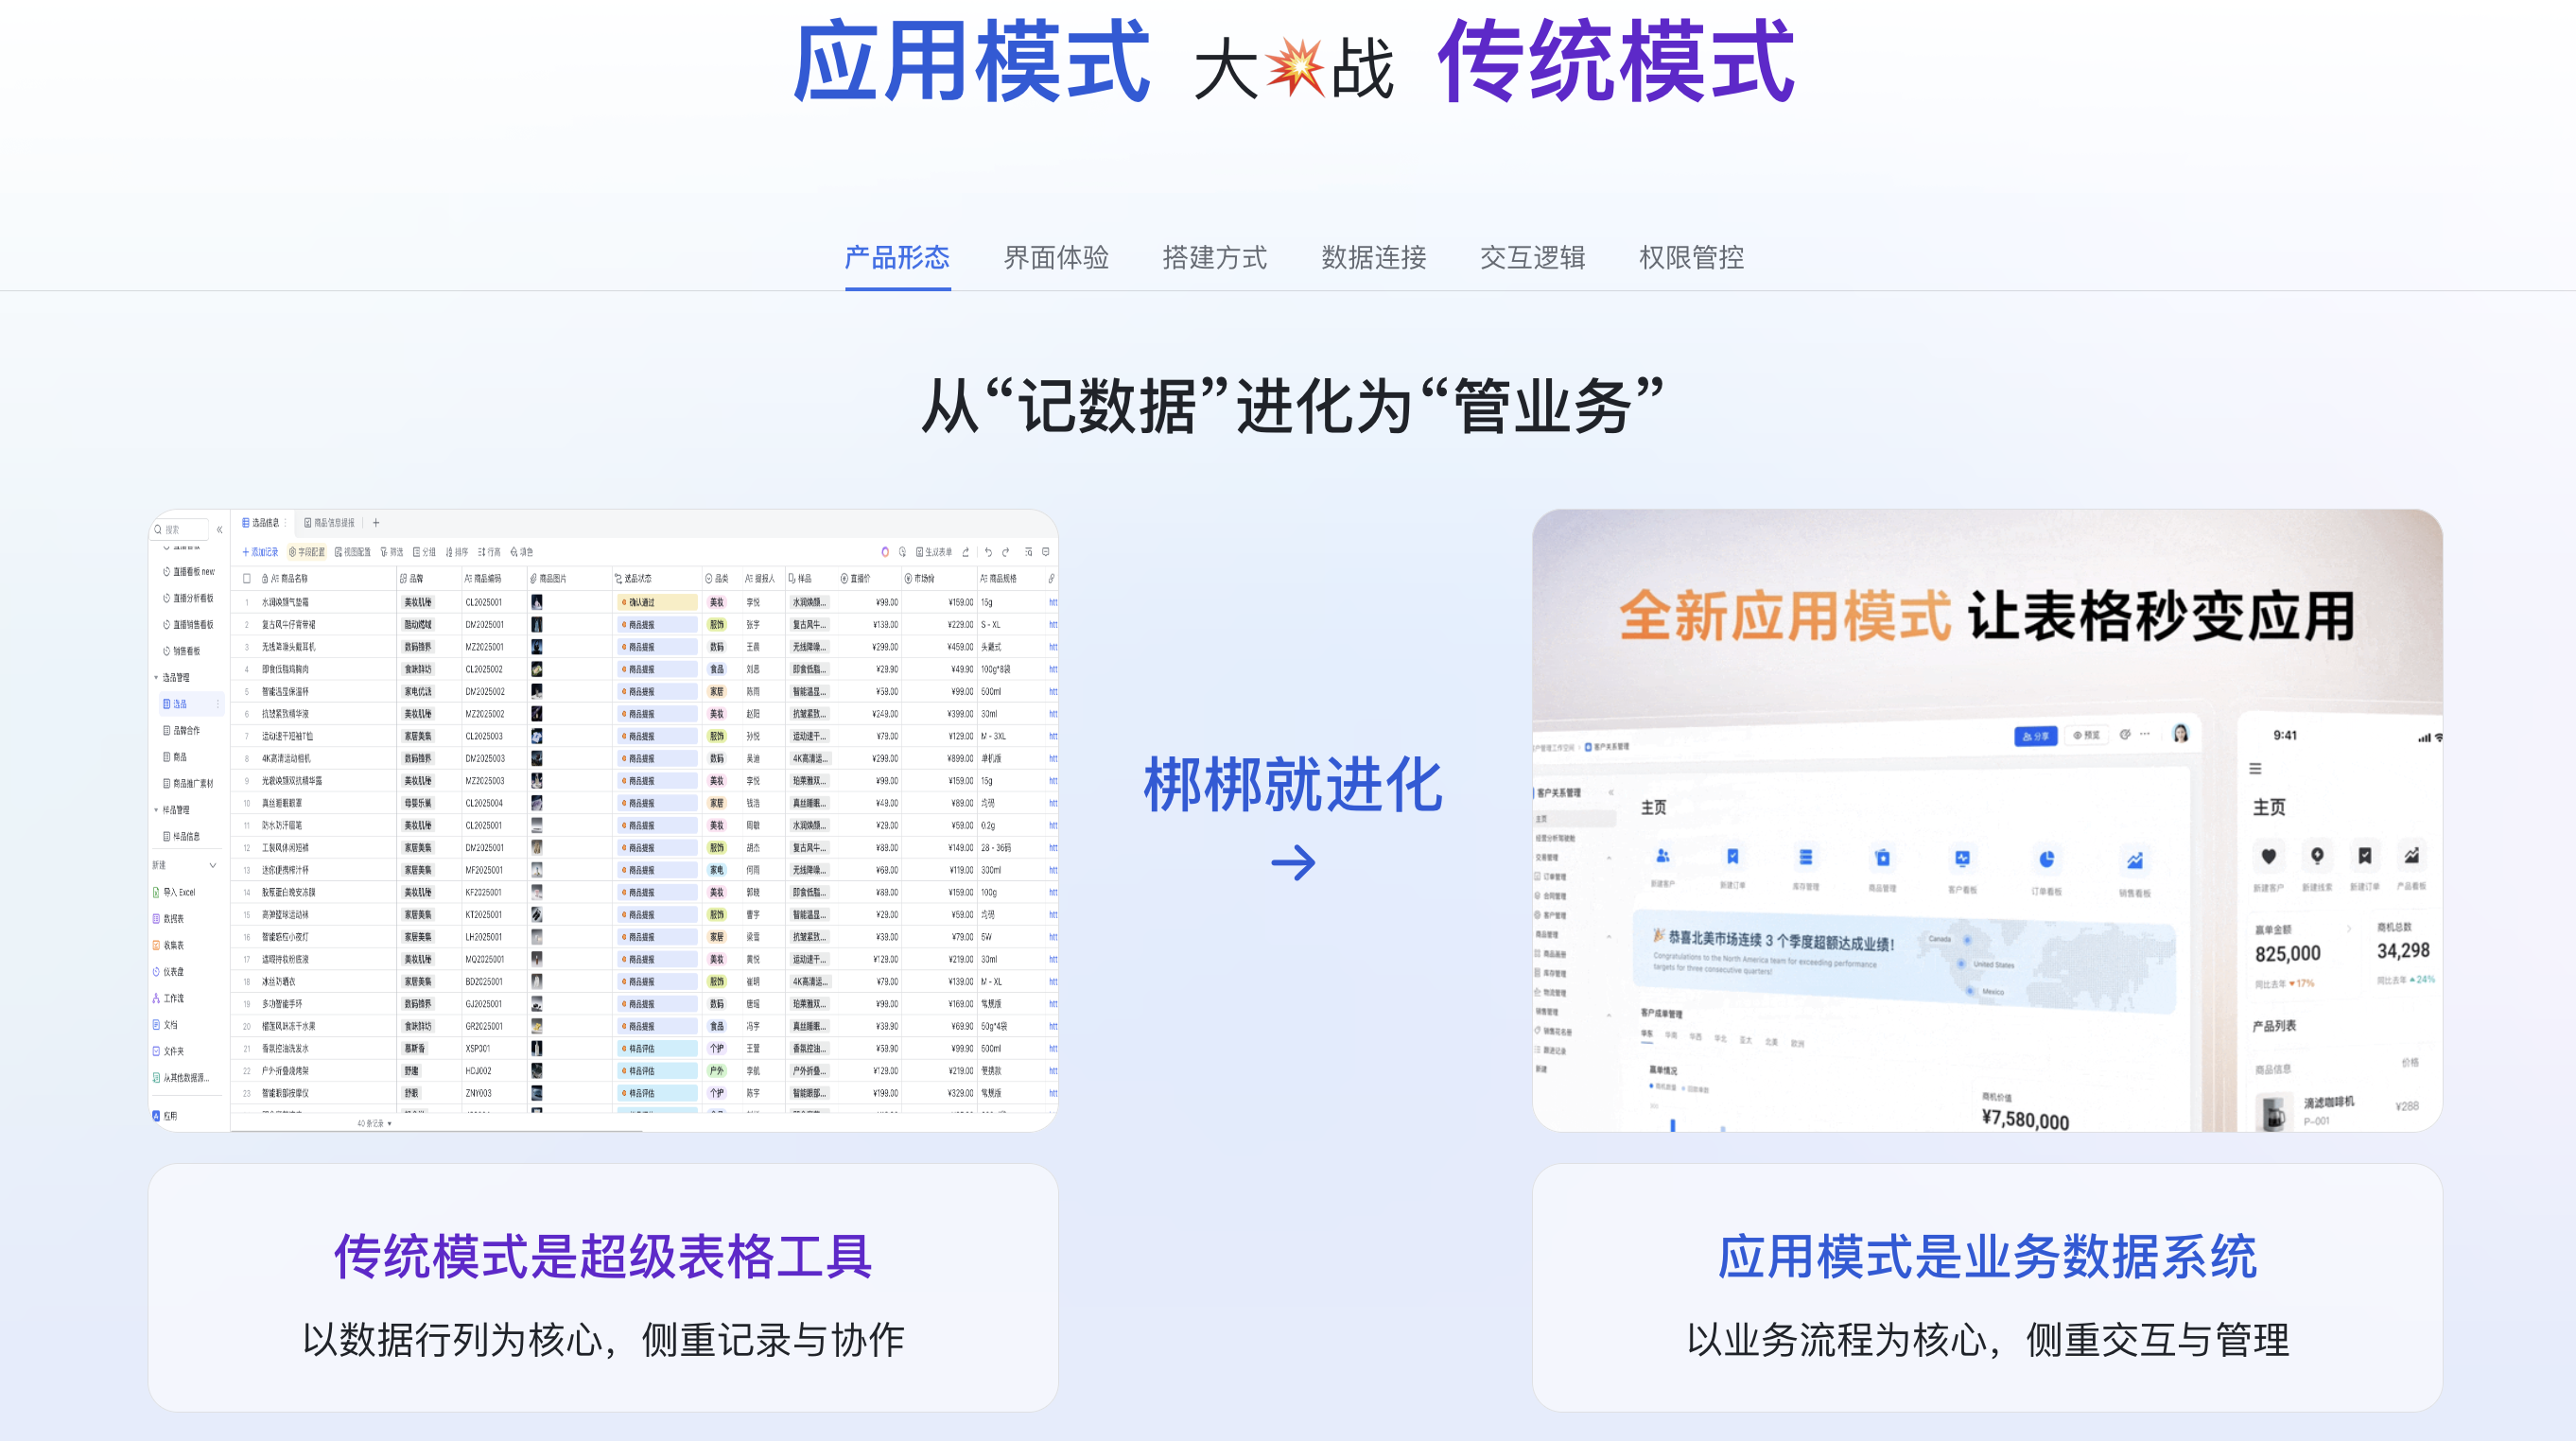Switch to the 权限管控 tab
Image resolution: width=2576 pixels, height=1441 pixels.
[1691, 258]
